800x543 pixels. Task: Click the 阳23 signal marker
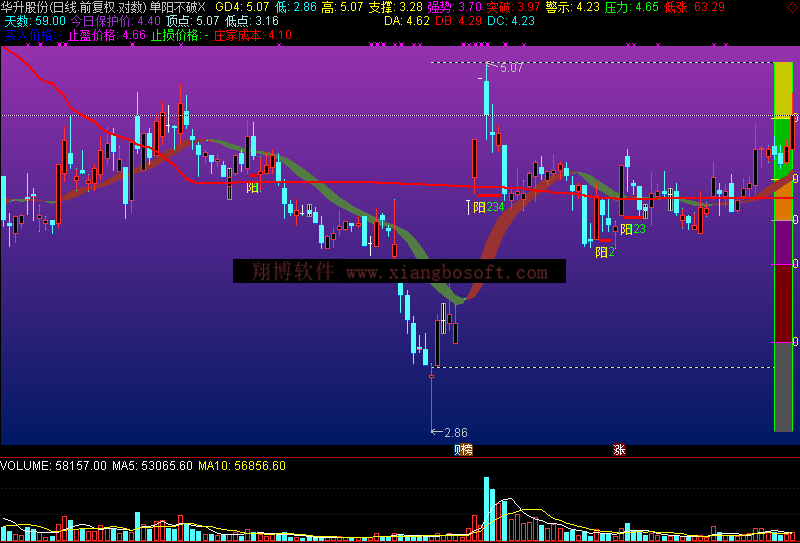coord(632,229)
